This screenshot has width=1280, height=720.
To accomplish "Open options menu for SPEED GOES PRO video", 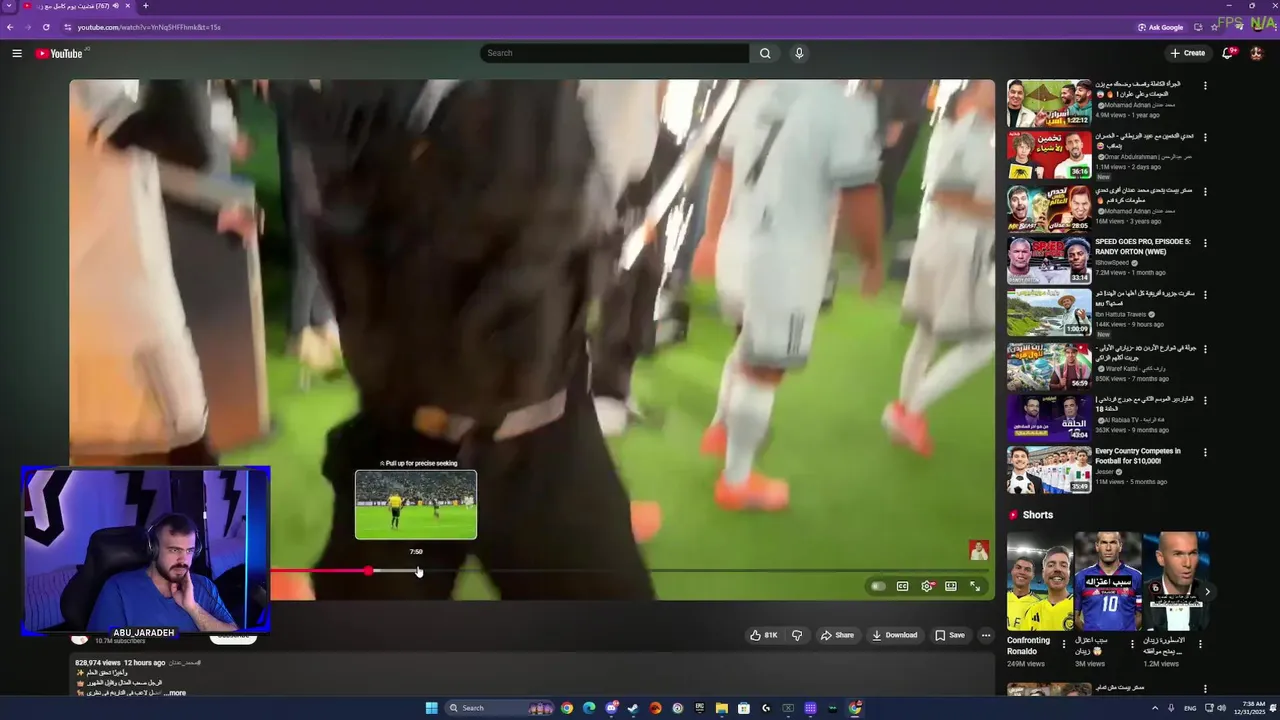I will point(1205,243).
